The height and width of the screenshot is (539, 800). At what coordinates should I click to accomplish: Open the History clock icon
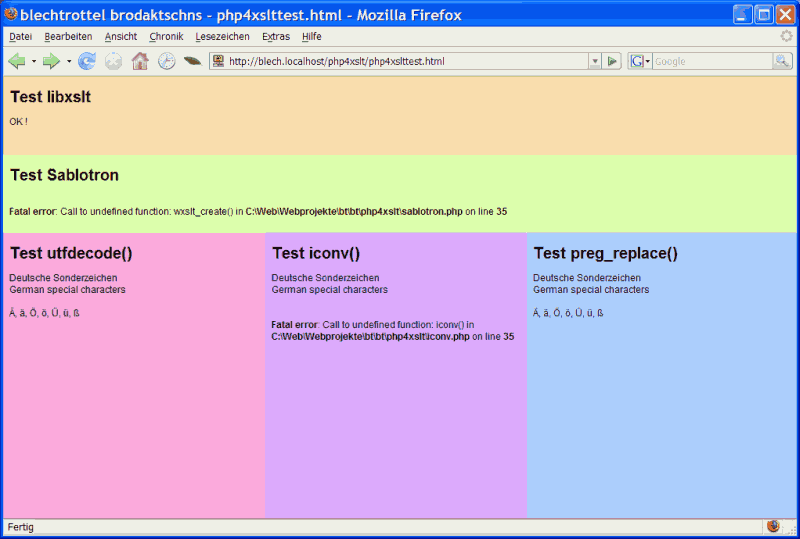click(x=166, y=61)
